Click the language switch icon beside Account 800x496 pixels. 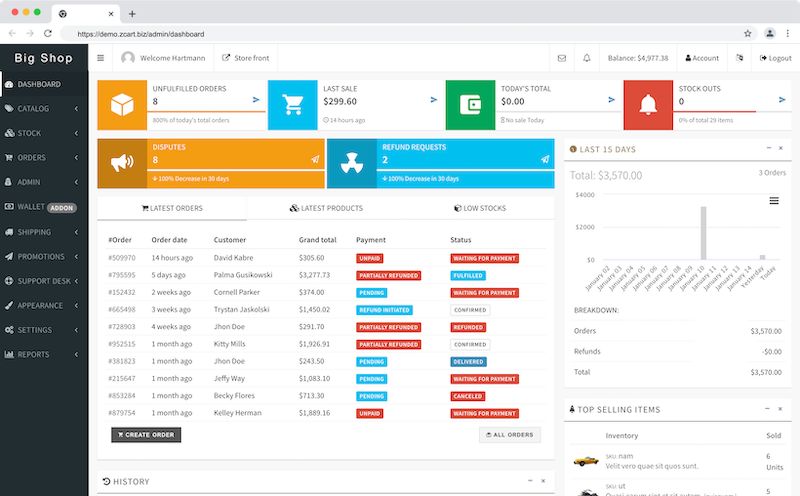click(x=739, y=58)
